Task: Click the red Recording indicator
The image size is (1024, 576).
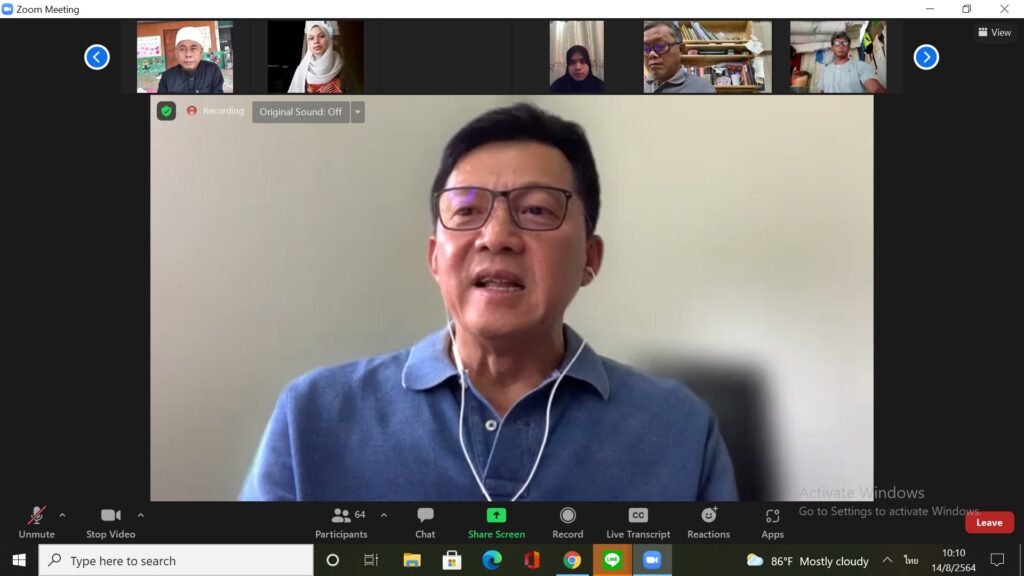Action: [x=215, y=111]
